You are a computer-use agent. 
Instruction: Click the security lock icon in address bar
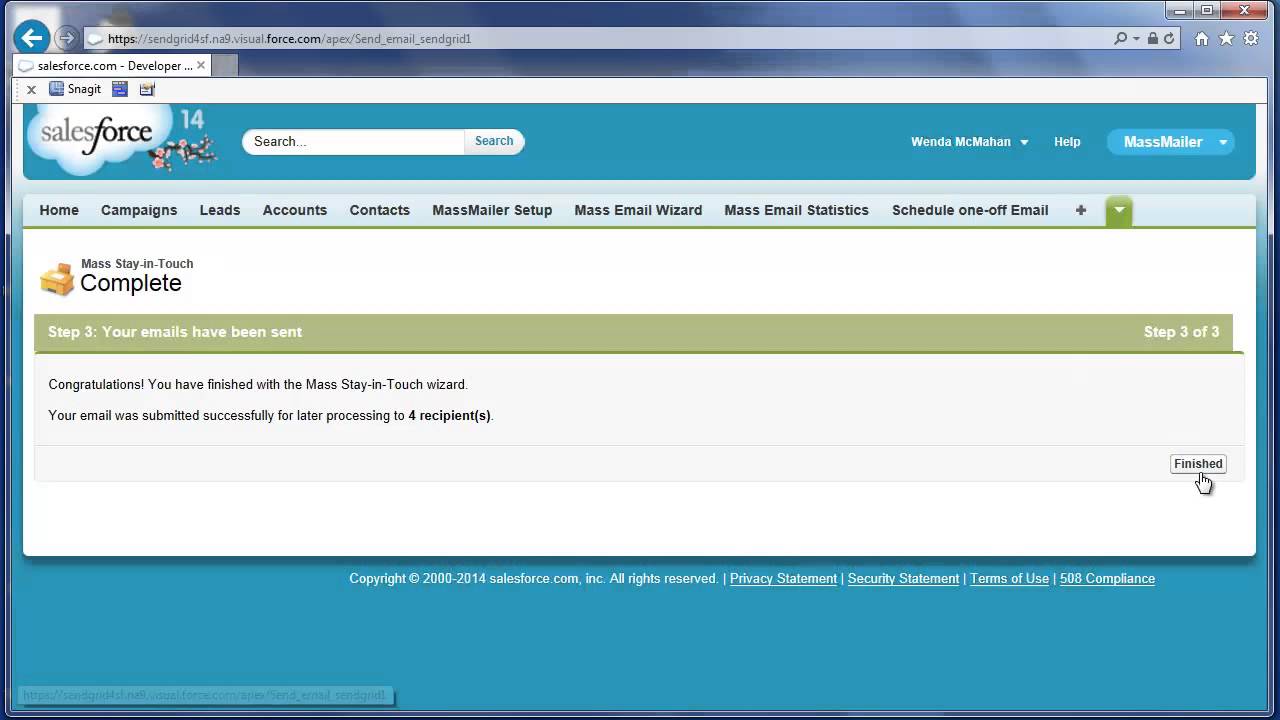click(x=1153, y=39)
